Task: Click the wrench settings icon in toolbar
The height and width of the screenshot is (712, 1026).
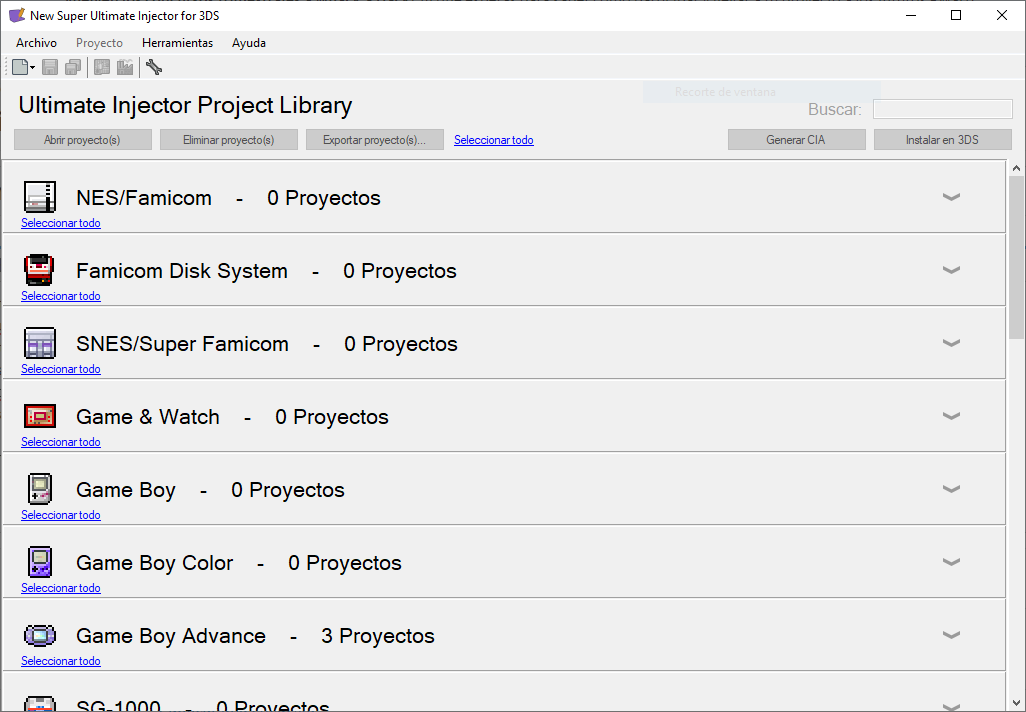Action: click(154, 67)
